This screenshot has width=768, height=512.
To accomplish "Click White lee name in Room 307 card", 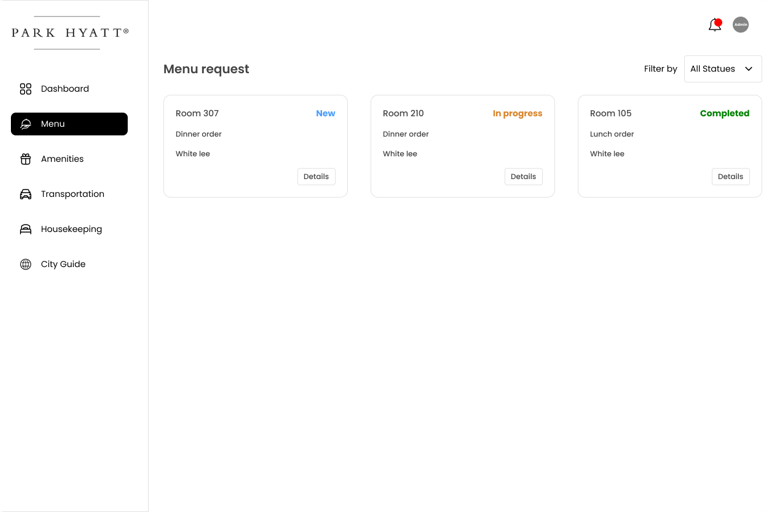I will click(192, 153).
